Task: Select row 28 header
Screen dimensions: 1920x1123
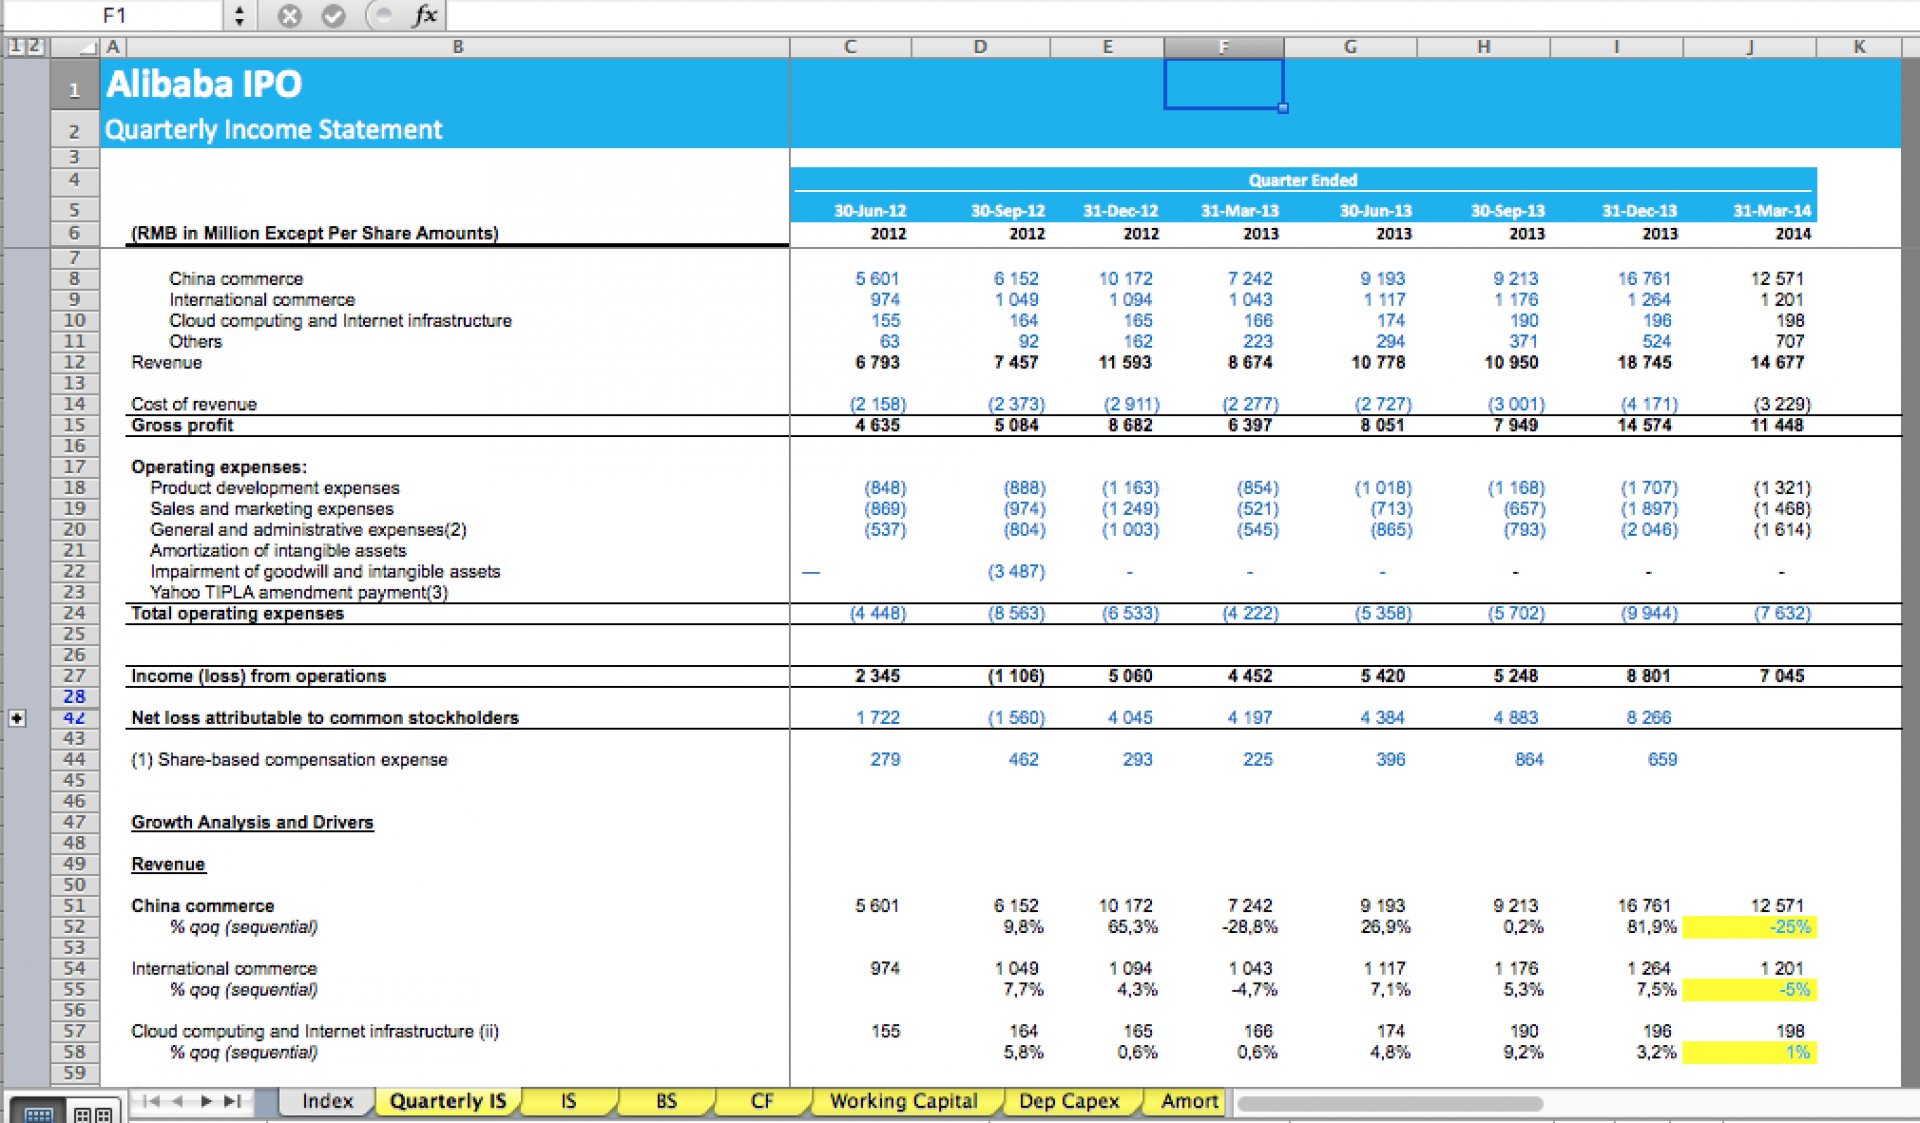Action: 75,697
